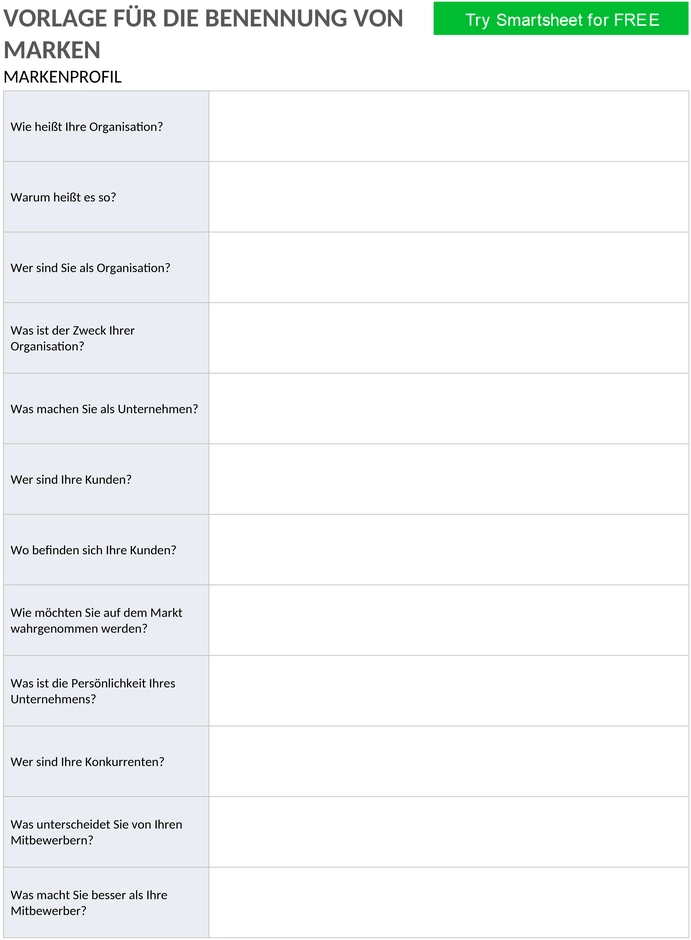The height and width of the screenshot is (940, 691).
Task: Click the 'Wie heißt Ihre Organisation?' label cell
Action: pos(106,126)
